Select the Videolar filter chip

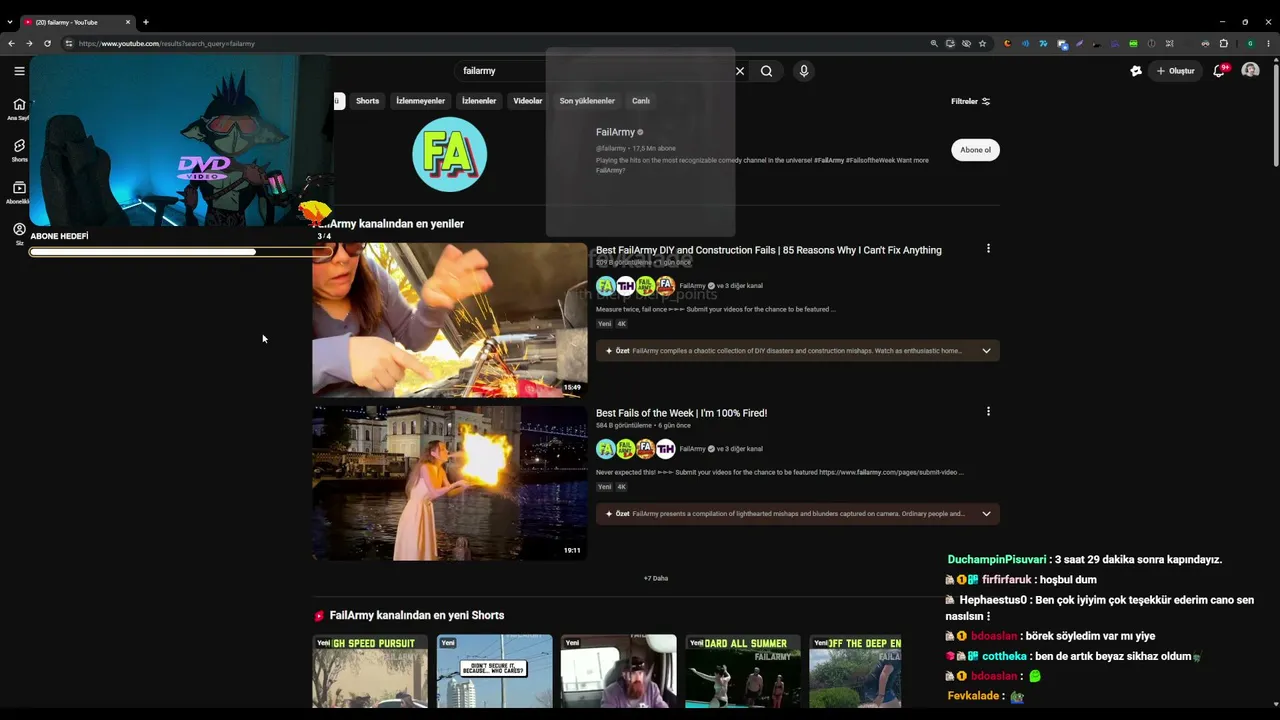[528, 101]
